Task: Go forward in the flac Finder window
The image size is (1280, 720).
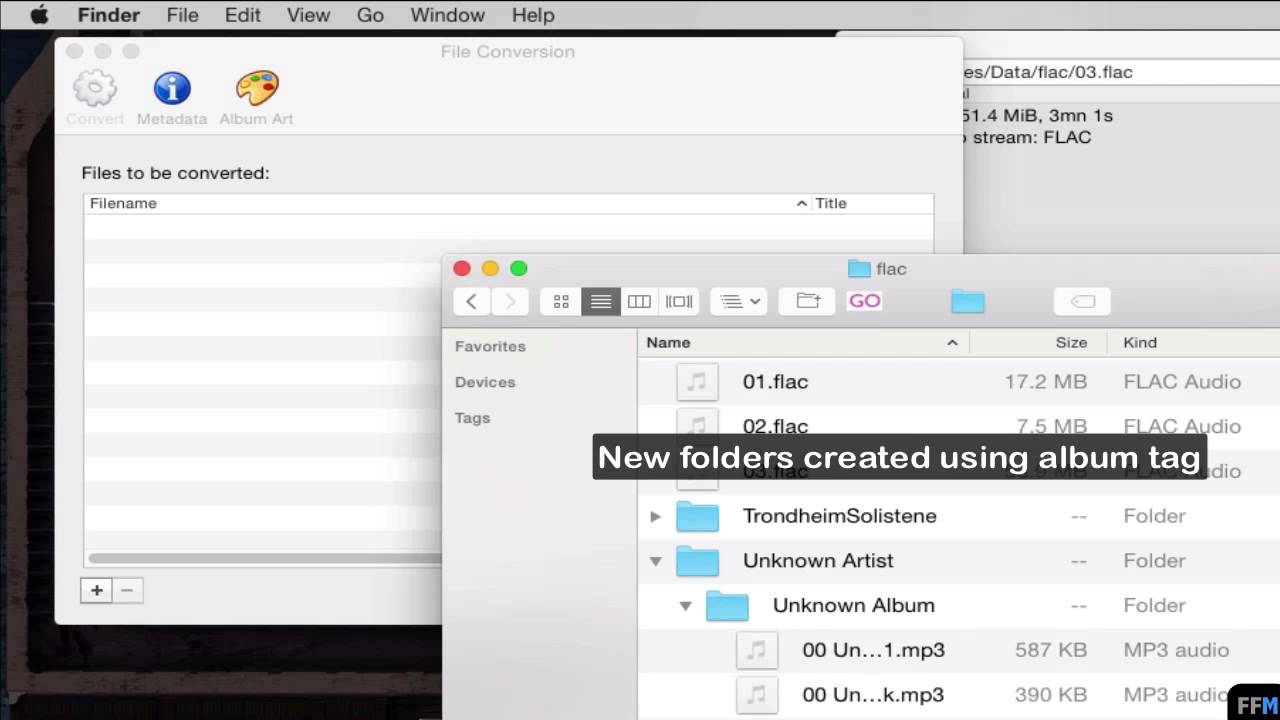Action: [509, 301]
